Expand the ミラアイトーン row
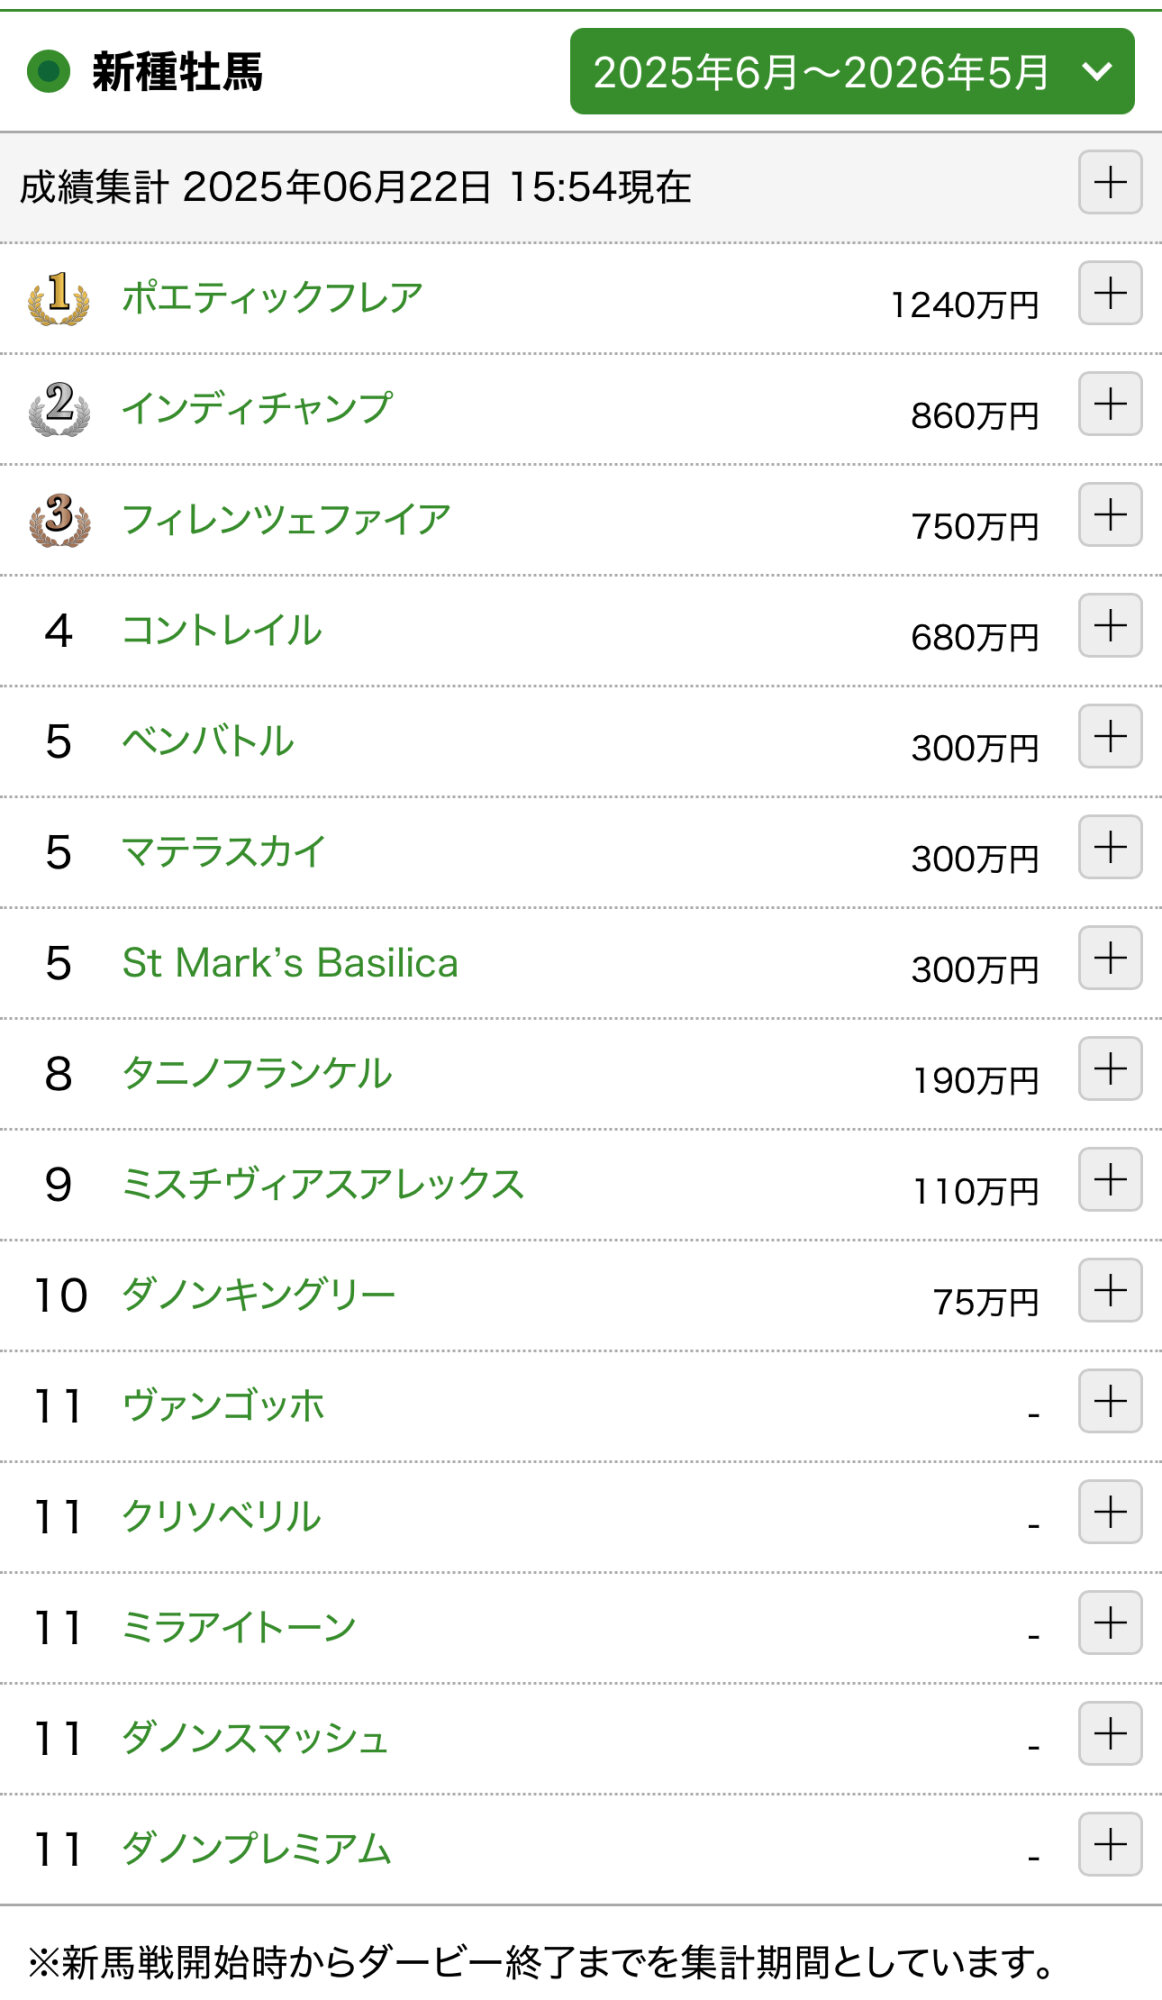Image resolution: width=1162 pixels, height=2000 pixels. click(x=1110, y=1623)
